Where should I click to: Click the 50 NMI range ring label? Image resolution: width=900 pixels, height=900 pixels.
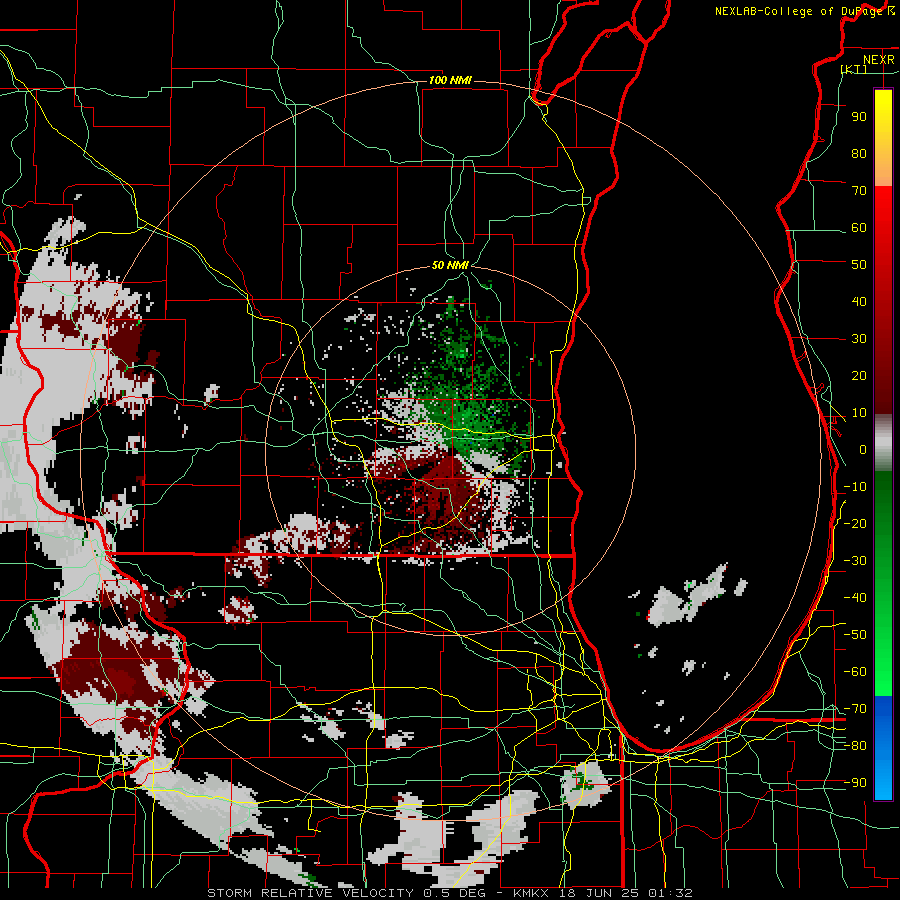coord(450,265)
